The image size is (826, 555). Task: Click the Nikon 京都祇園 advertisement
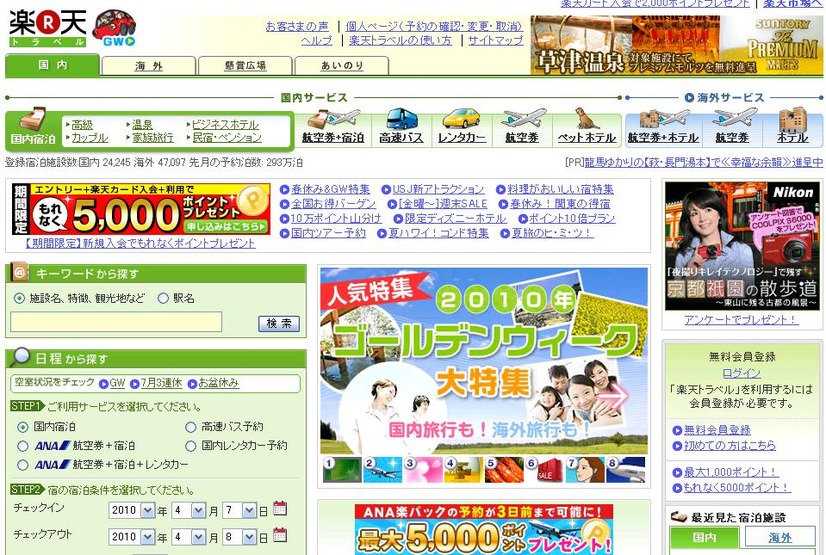point(742,246)
